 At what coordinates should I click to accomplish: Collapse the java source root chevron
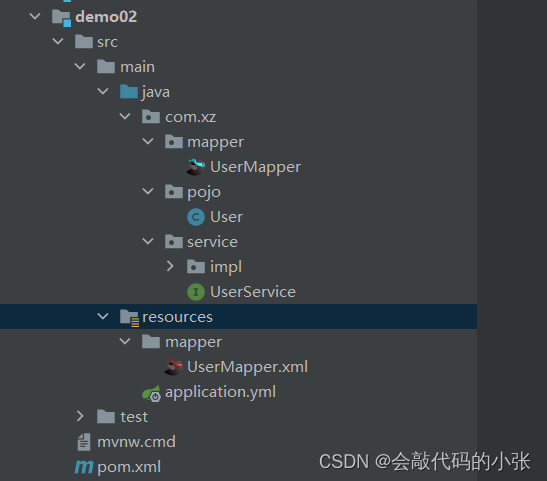(103, 91)
